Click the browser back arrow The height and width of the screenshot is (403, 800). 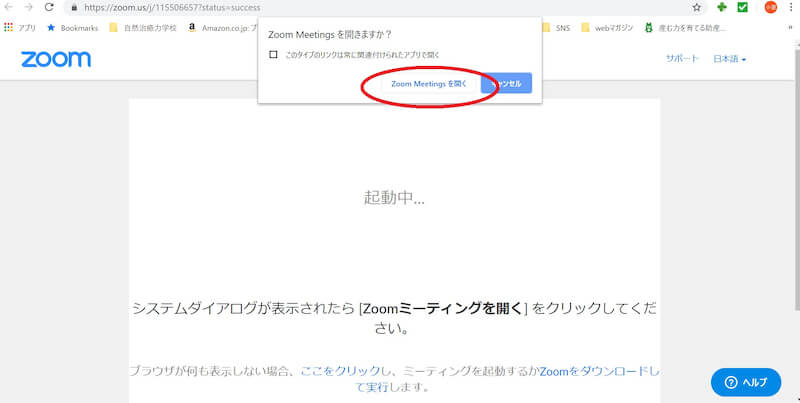(x=9, y=7)
